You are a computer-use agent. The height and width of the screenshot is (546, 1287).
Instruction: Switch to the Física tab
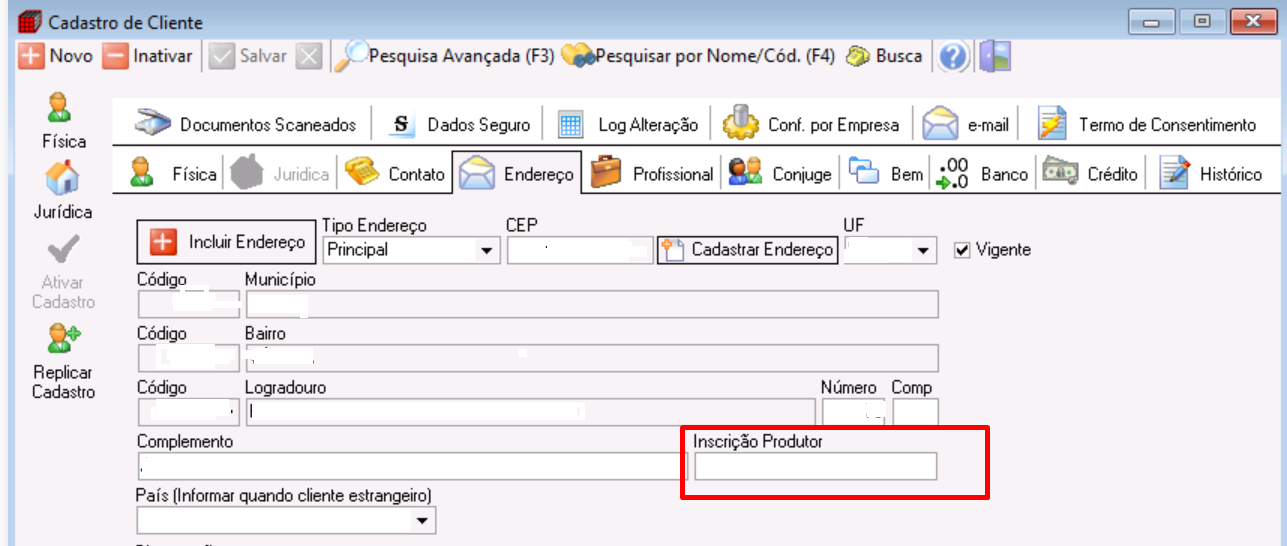[x=172, y=174]
